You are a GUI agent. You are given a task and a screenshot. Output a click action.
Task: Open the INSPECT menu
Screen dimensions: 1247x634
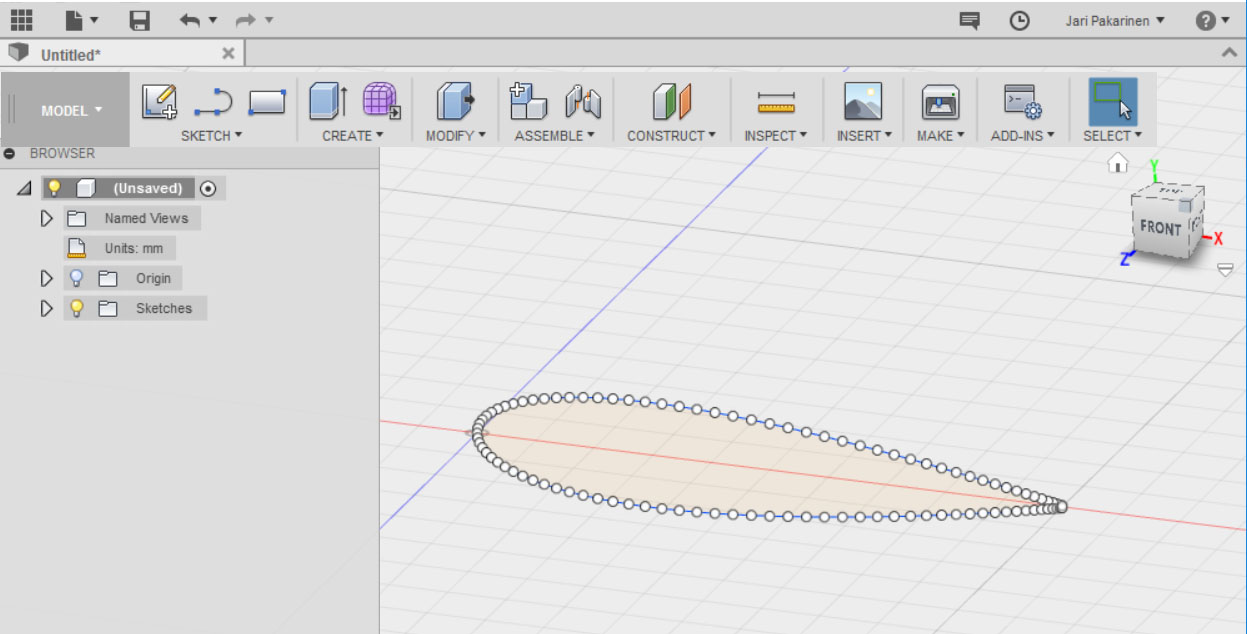[x=775, y=135]
